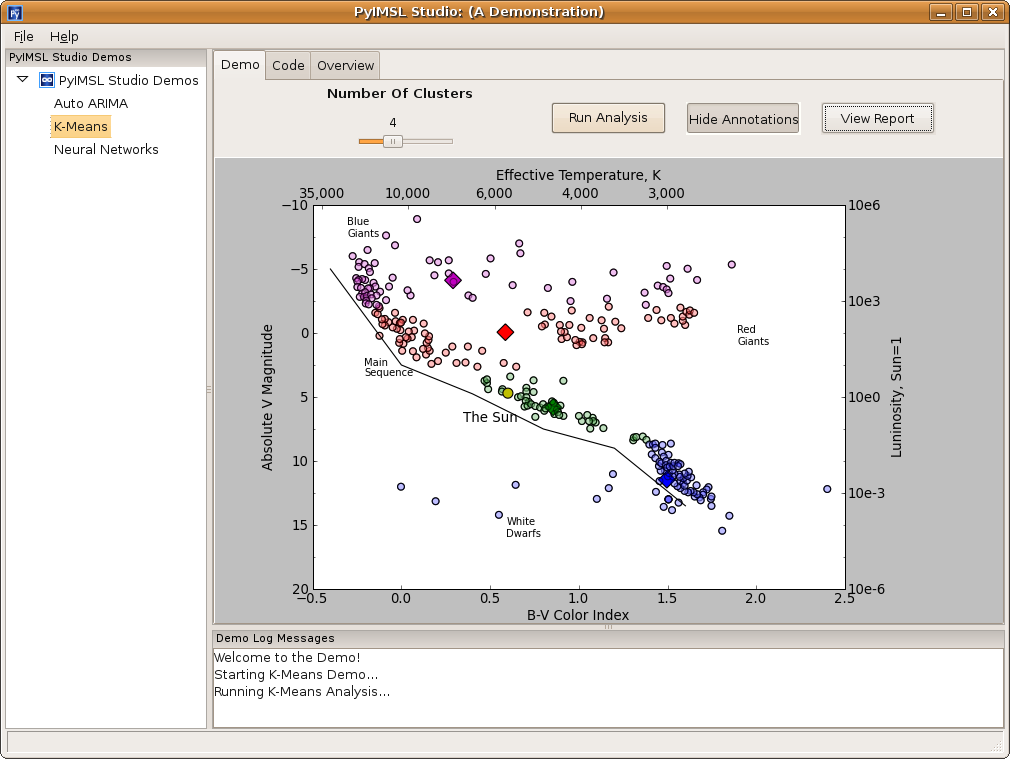Collapse the PyIMSL Studio Demos tree

[23, 79]
